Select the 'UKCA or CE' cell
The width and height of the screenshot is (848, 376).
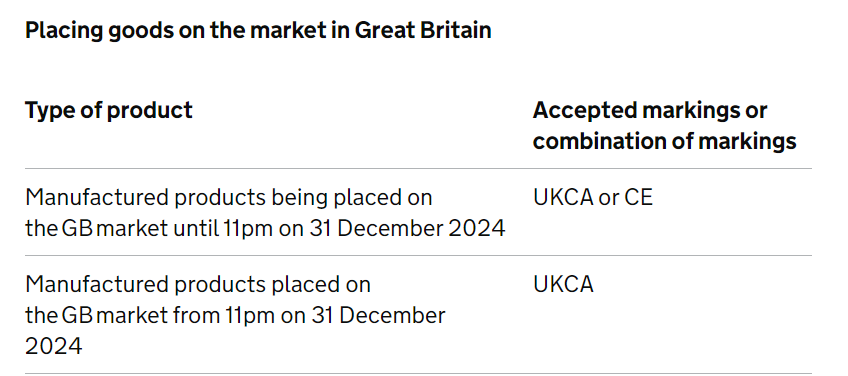coord(593,197)
